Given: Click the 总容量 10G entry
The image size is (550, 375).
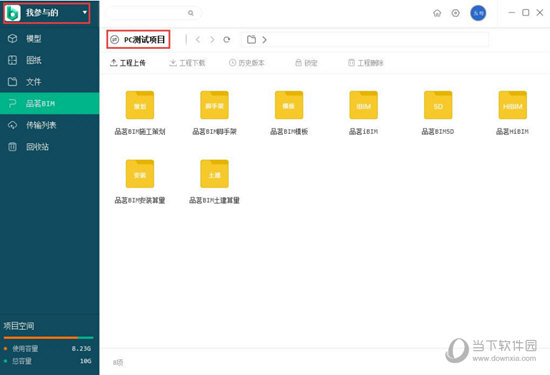Looking at the screenshot, I should pos(47,361).
